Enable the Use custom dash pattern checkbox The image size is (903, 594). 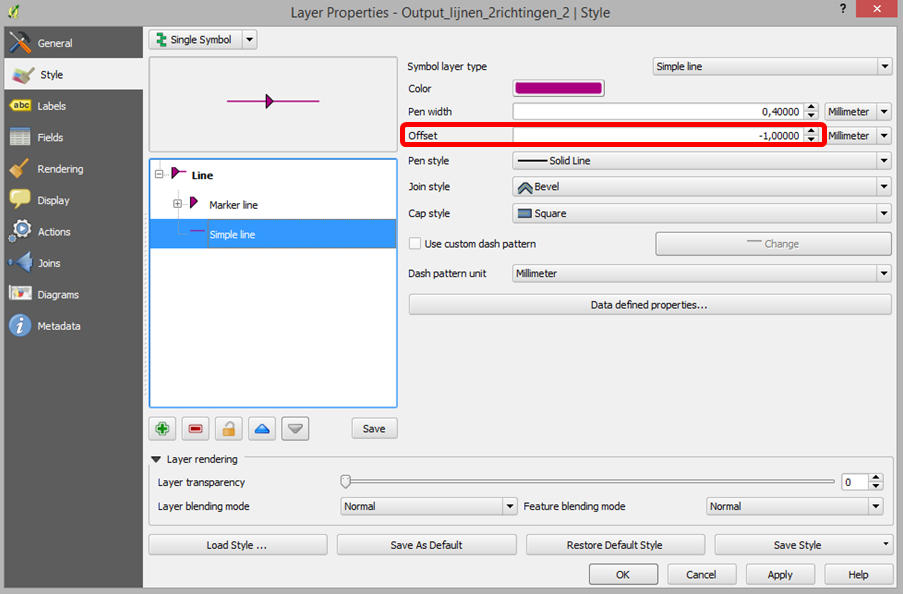pos(414,243)
